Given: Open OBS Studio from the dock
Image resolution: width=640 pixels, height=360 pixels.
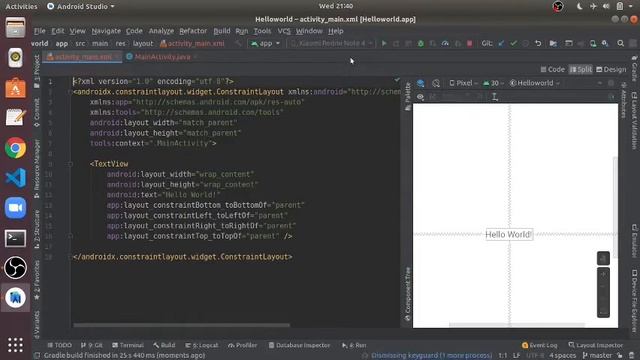Looking at the screenshot, I should 16,268.
